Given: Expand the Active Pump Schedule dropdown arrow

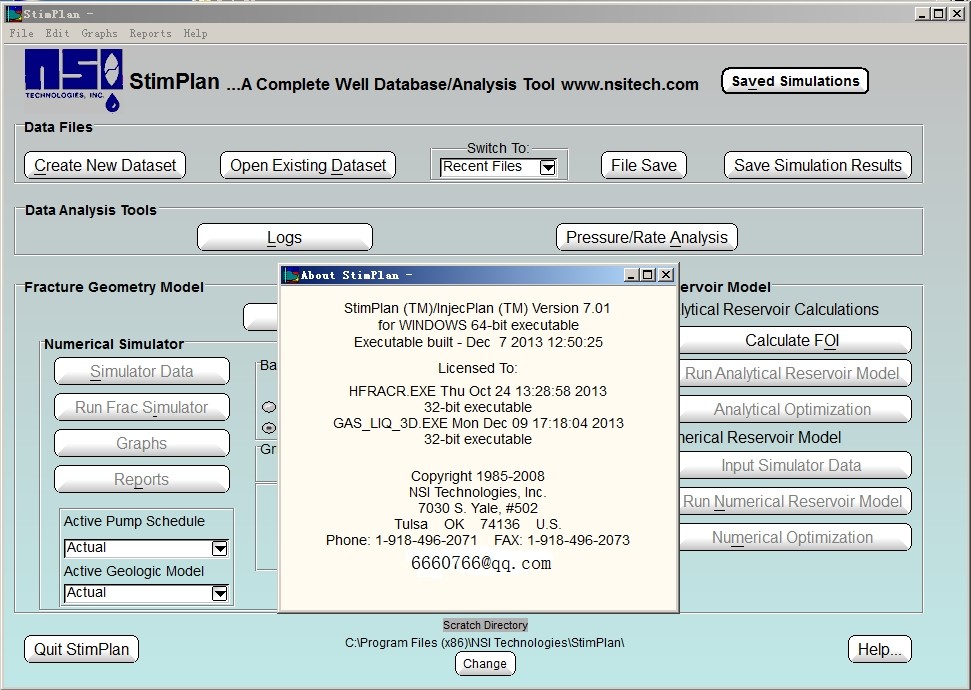Looking at the screenshot, I should coord(220,548).
